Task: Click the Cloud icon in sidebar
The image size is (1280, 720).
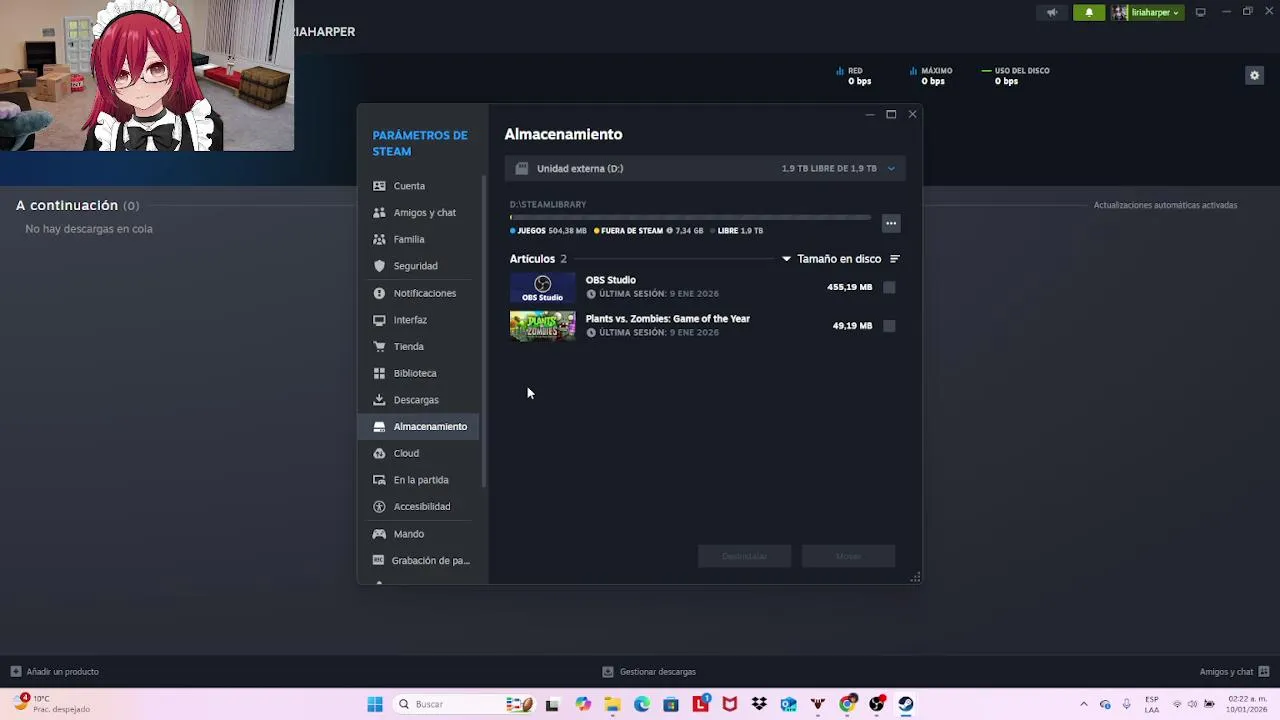Action: pyautogui.click(x=379, y=453)
